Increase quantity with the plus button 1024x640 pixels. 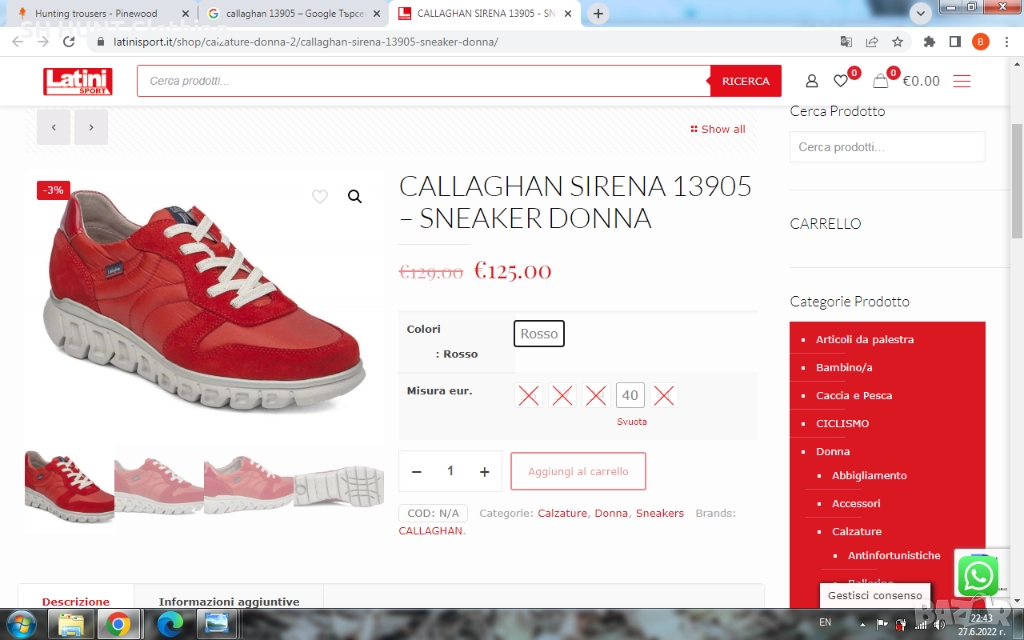[484, 471]
